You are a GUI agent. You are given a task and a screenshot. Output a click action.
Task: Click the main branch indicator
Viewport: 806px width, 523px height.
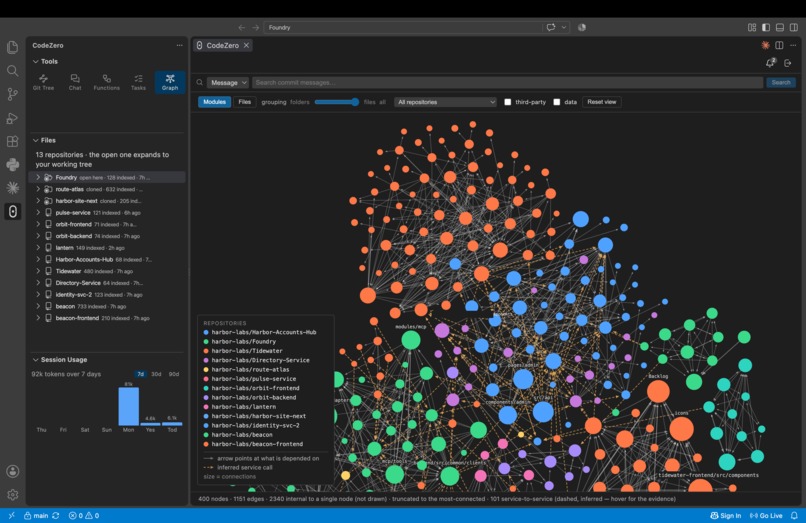click(x=35, y=515)
